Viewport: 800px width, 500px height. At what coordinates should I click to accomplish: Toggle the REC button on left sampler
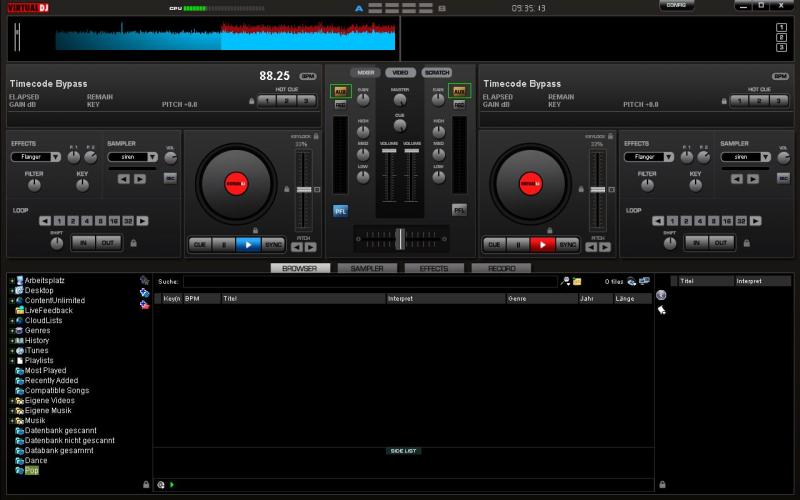[x=169, y=178]
